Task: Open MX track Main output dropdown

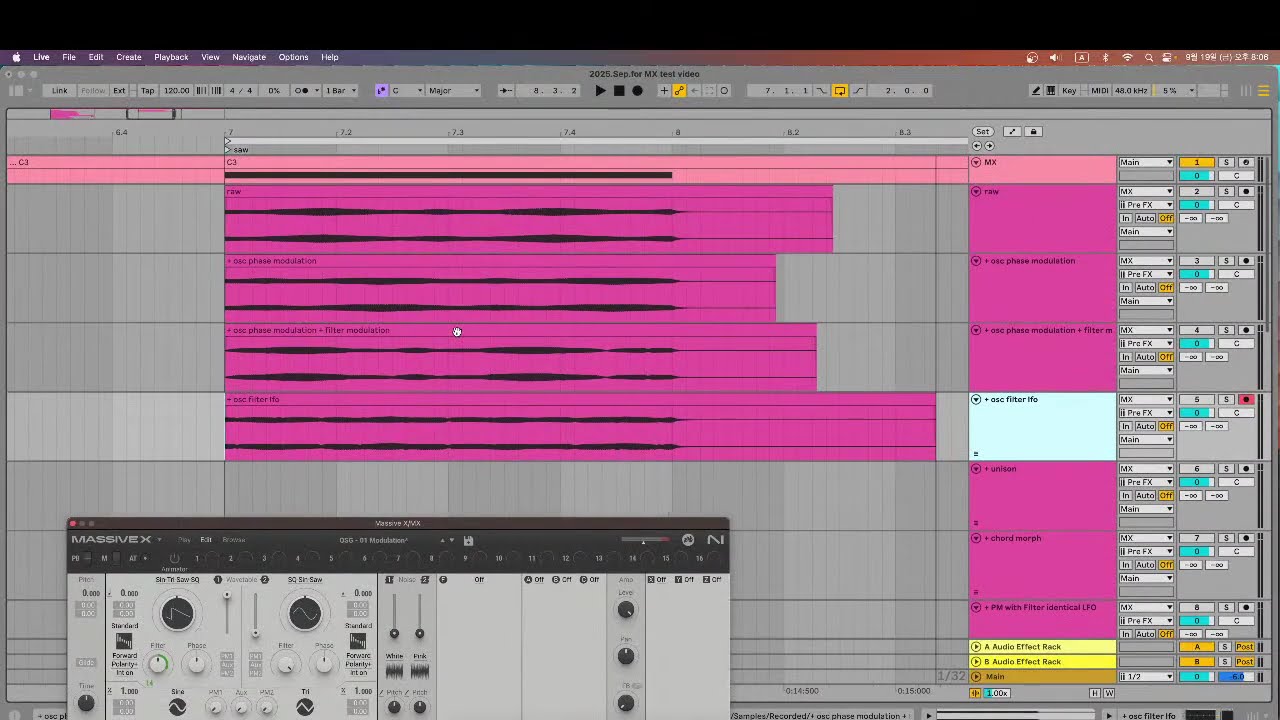Action: pos(1146,162)
